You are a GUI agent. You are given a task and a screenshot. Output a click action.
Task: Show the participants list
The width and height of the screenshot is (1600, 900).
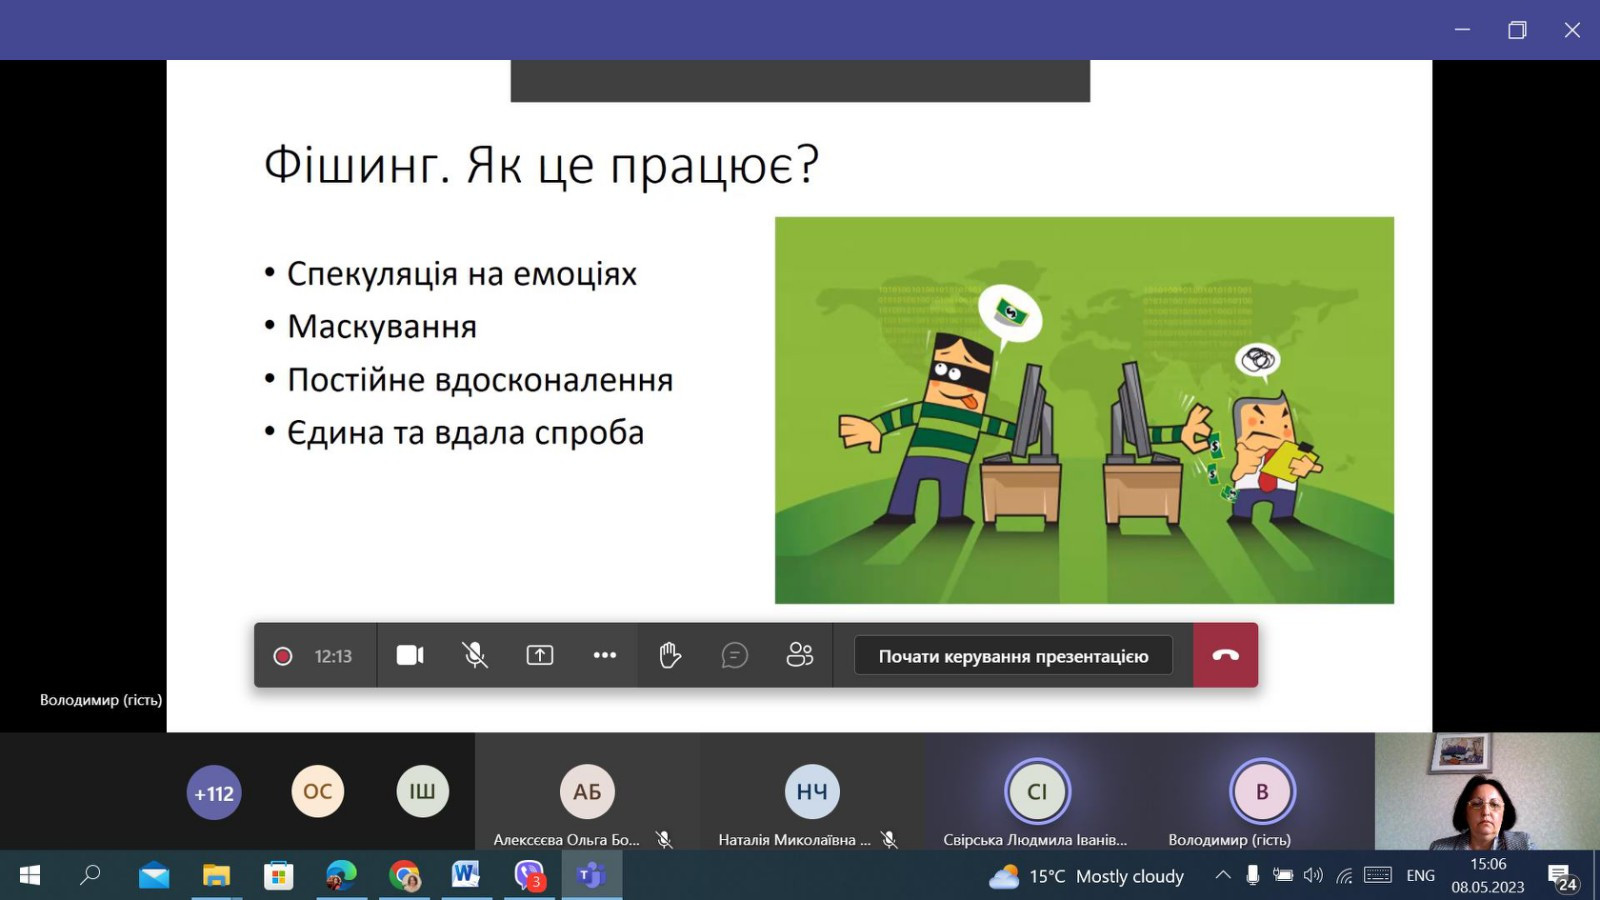pyautogui.click(x=800, y=655)
